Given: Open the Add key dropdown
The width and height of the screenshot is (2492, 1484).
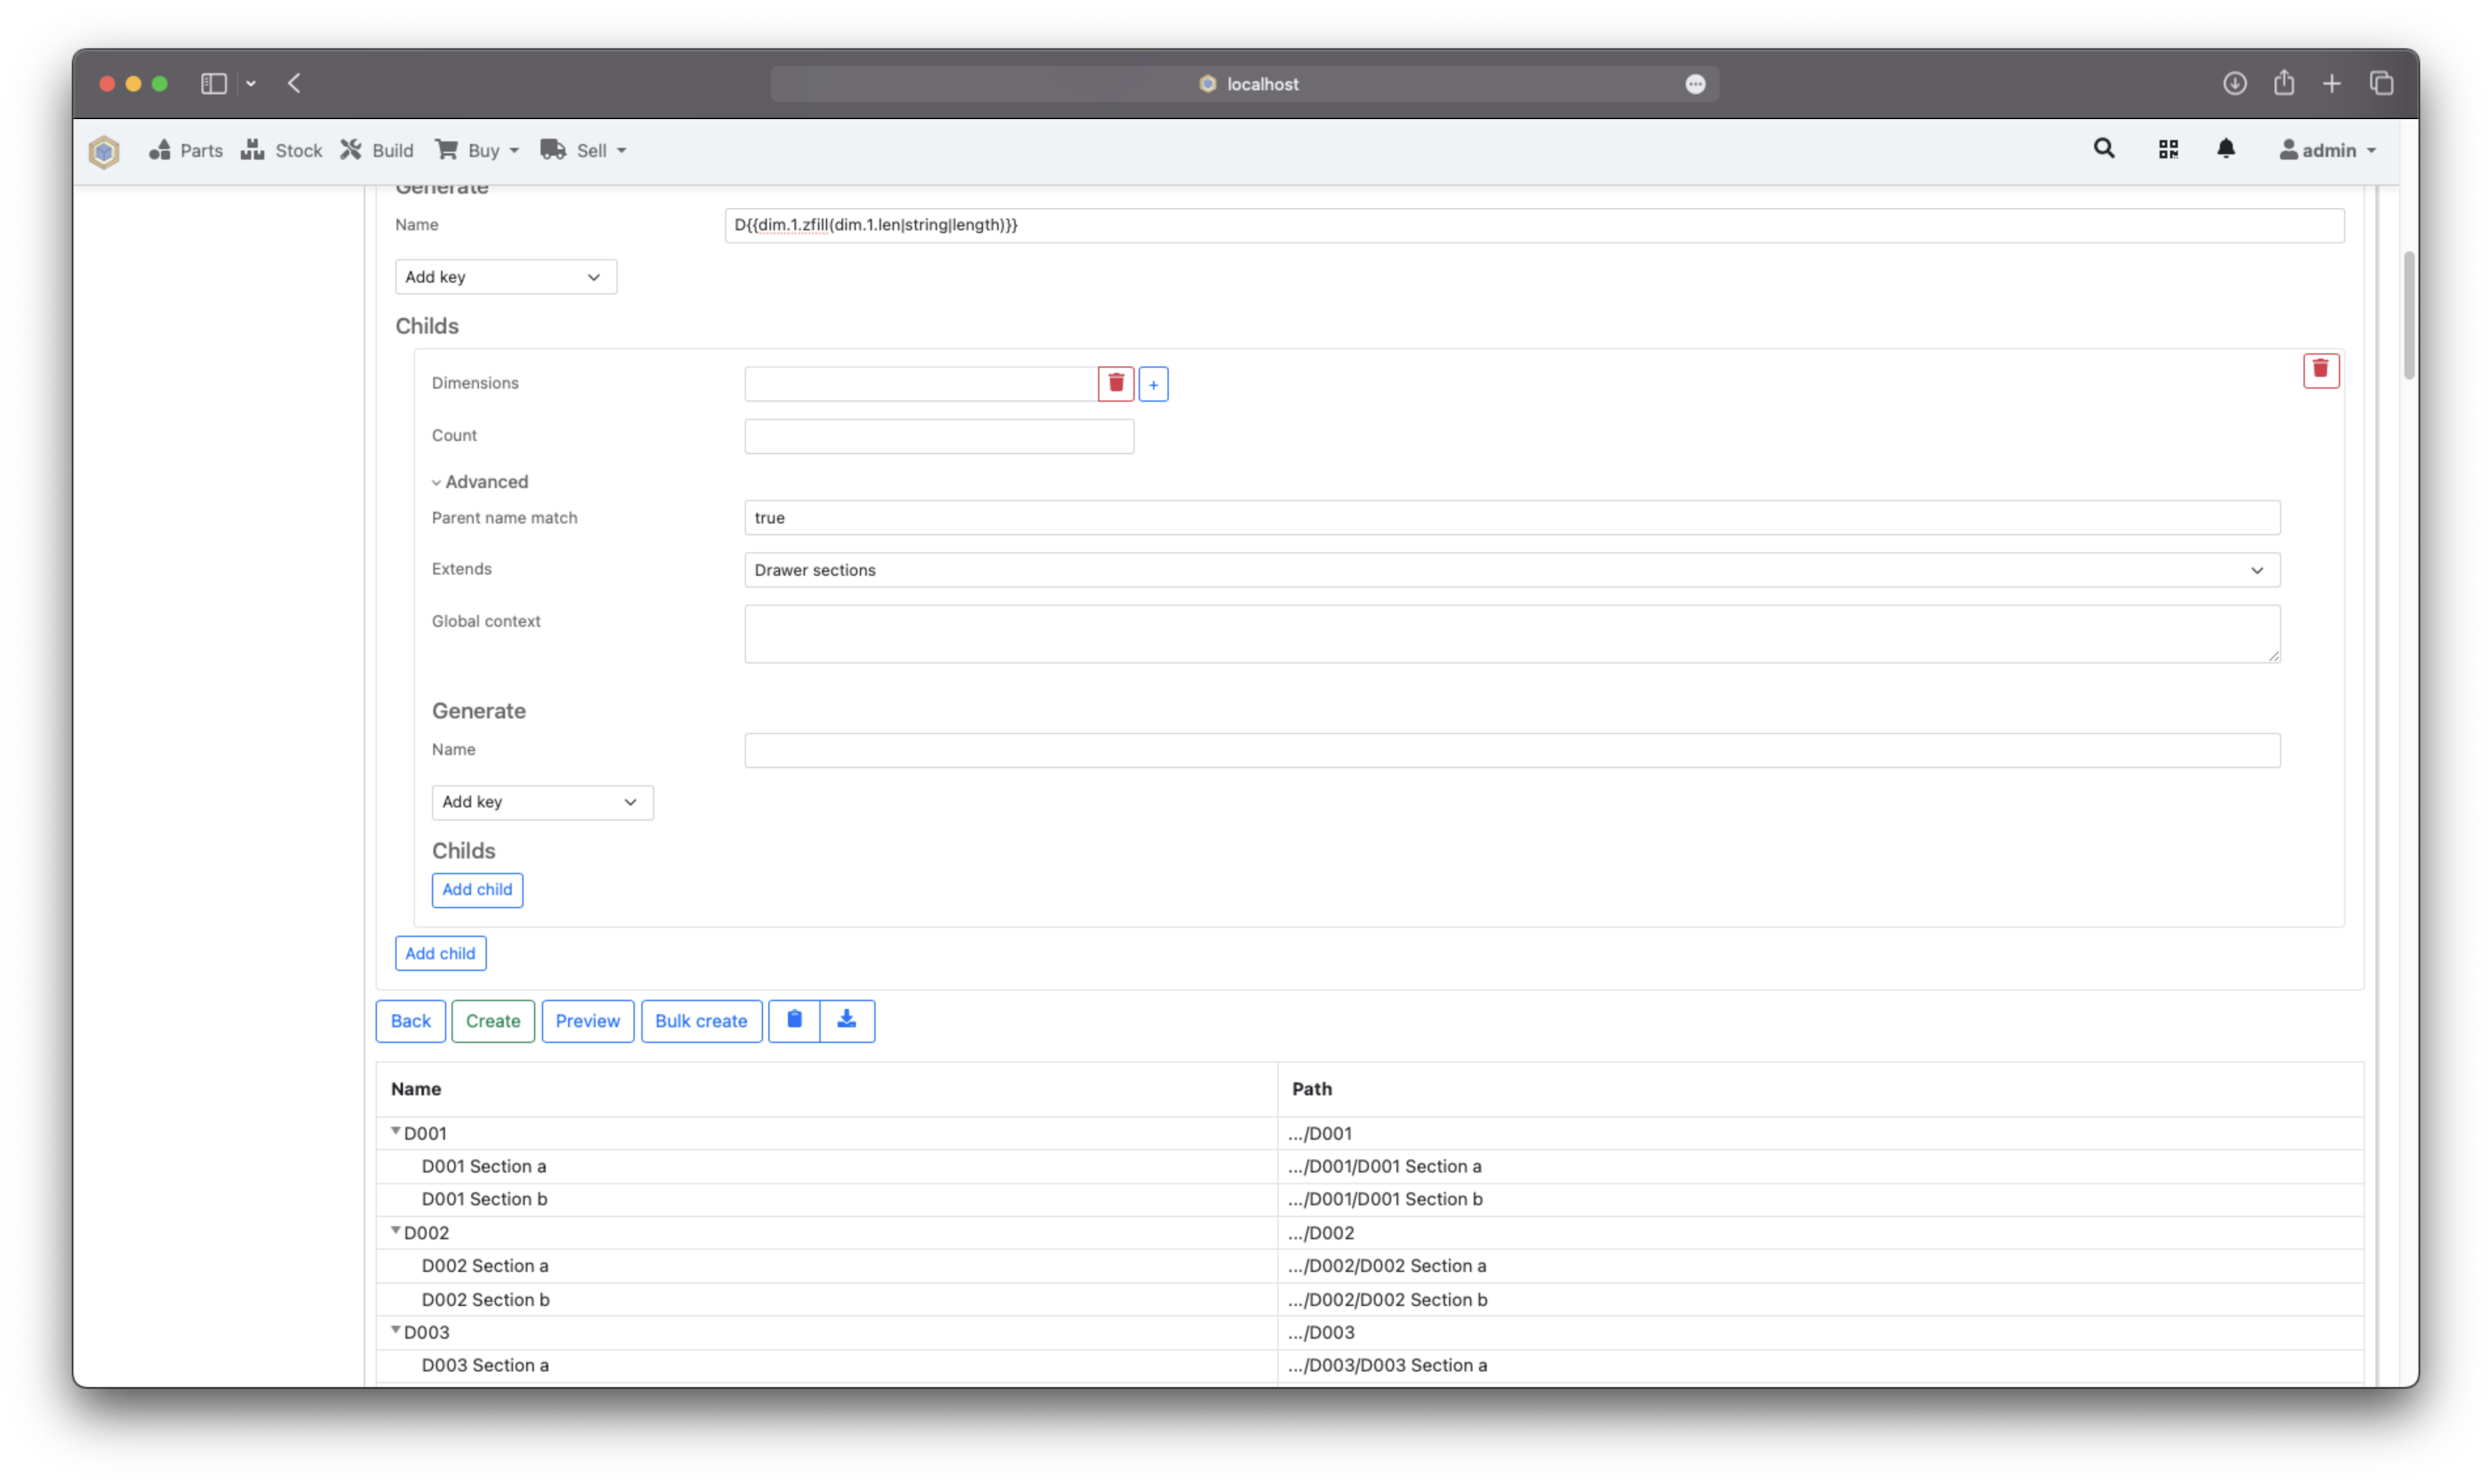Looking at the screenshot, I should [505, 277].
